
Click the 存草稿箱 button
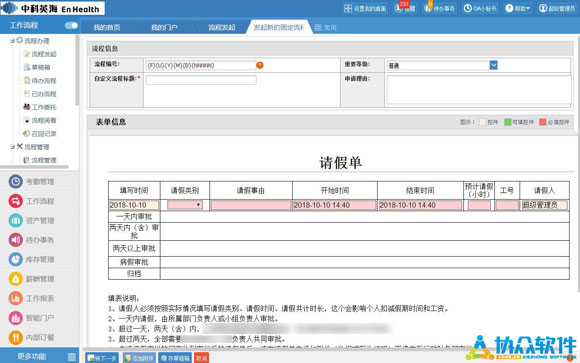175,358
